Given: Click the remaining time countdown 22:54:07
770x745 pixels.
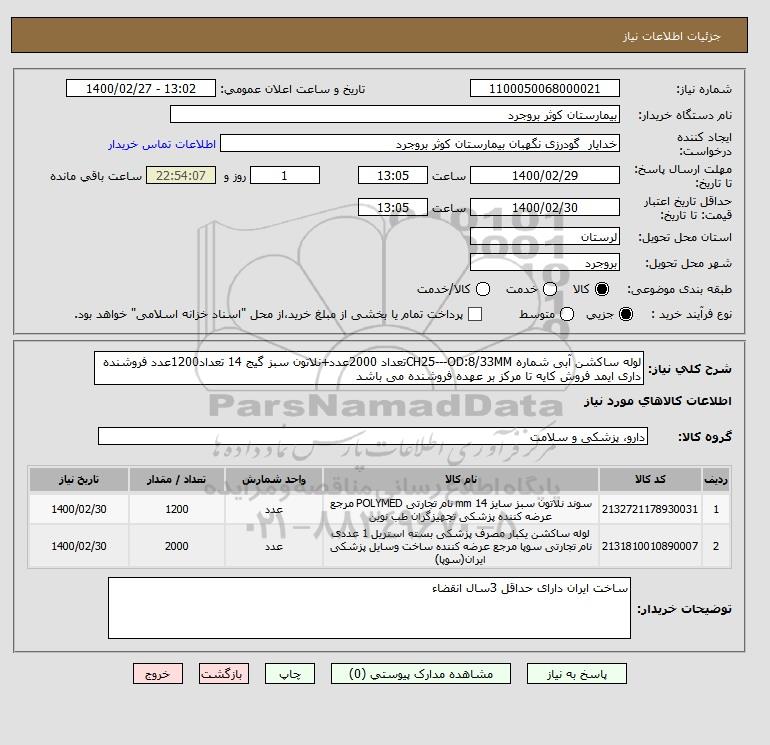Looking at the screenshot, I should pyautogui.click(x=181, y=175).
